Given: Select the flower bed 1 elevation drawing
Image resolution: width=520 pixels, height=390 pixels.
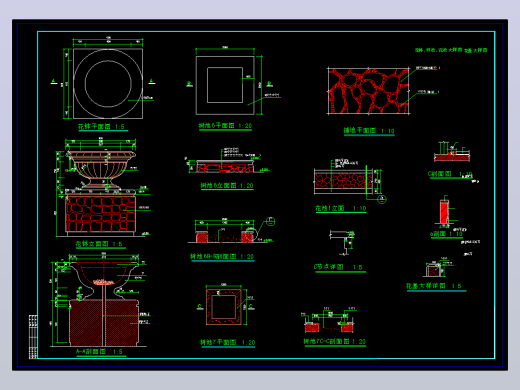Looking at the screenshot, I should pos(343,181).
